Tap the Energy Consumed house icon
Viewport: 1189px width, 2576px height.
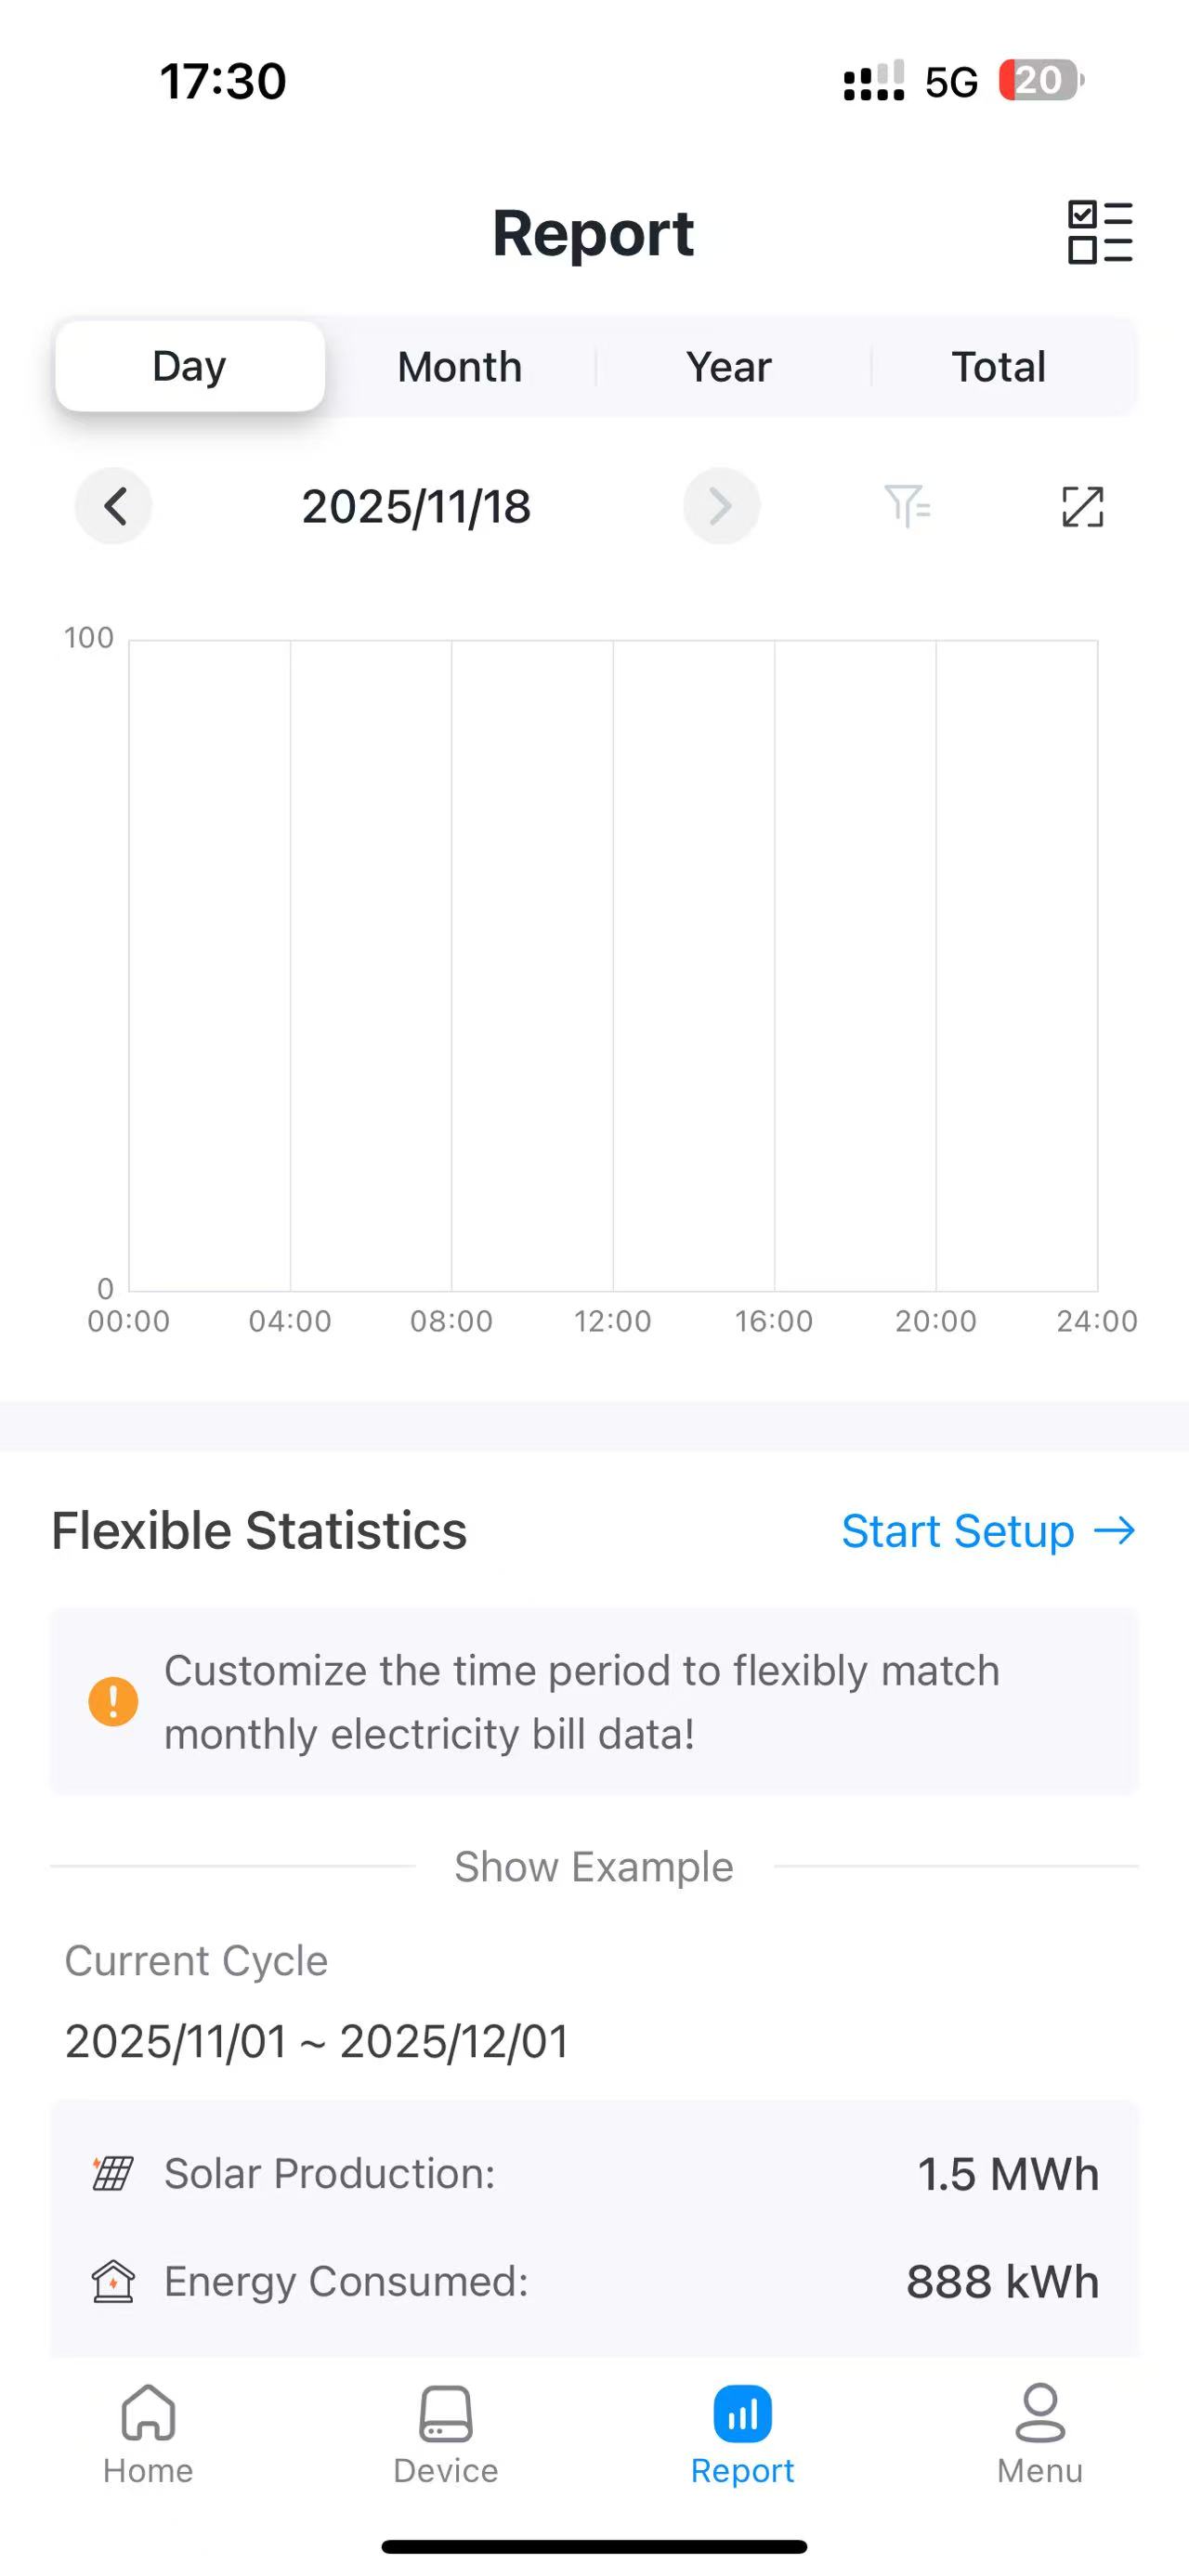pyautogui.click(x=113, y=2281)
